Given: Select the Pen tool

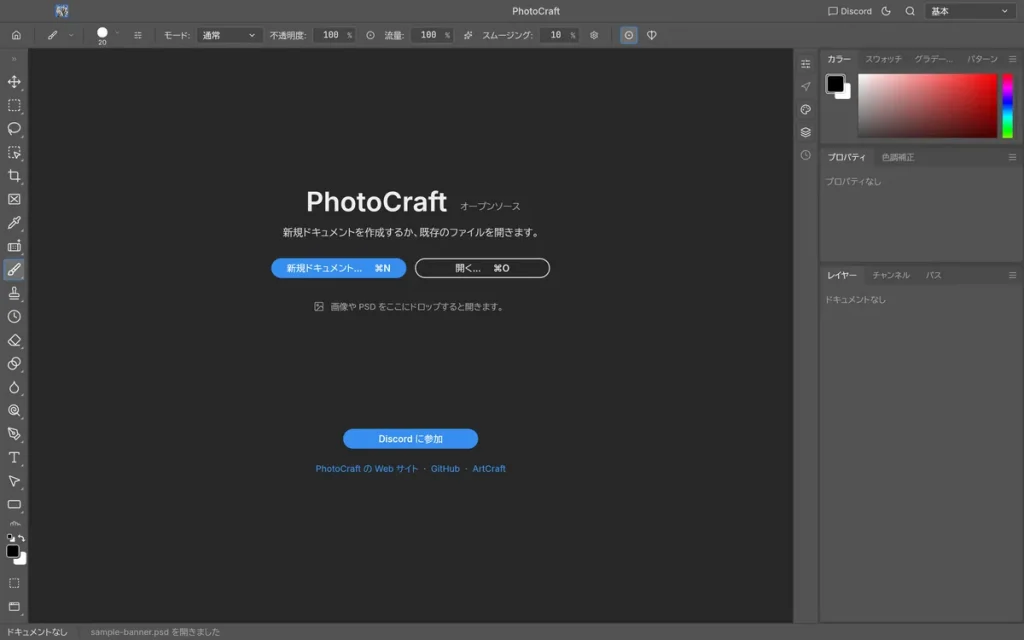Looking at the screenshot, I should tap(14, 434).
